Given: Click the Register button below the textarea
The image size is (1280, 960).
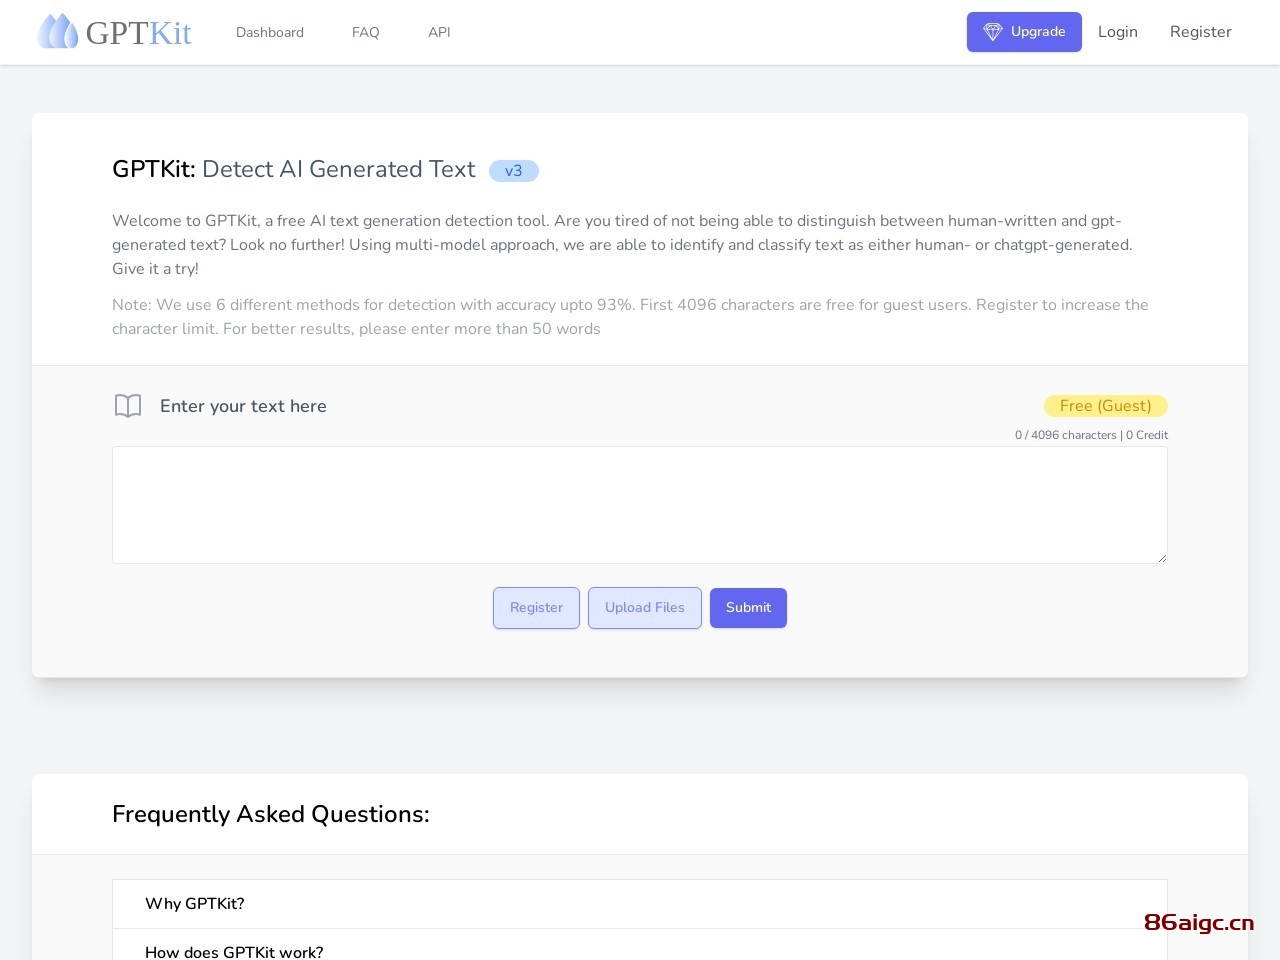Looking at the screenshot, I should tap(536, 608).
